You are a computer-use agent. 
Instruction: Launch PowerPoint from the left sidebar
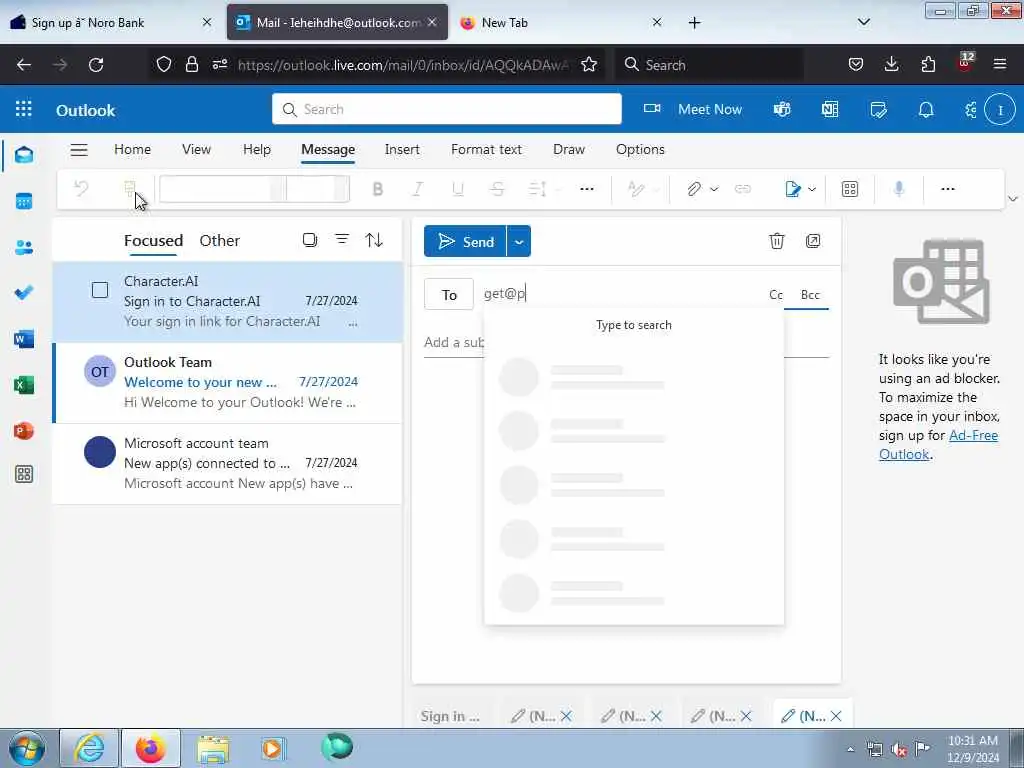coord(24,431)
